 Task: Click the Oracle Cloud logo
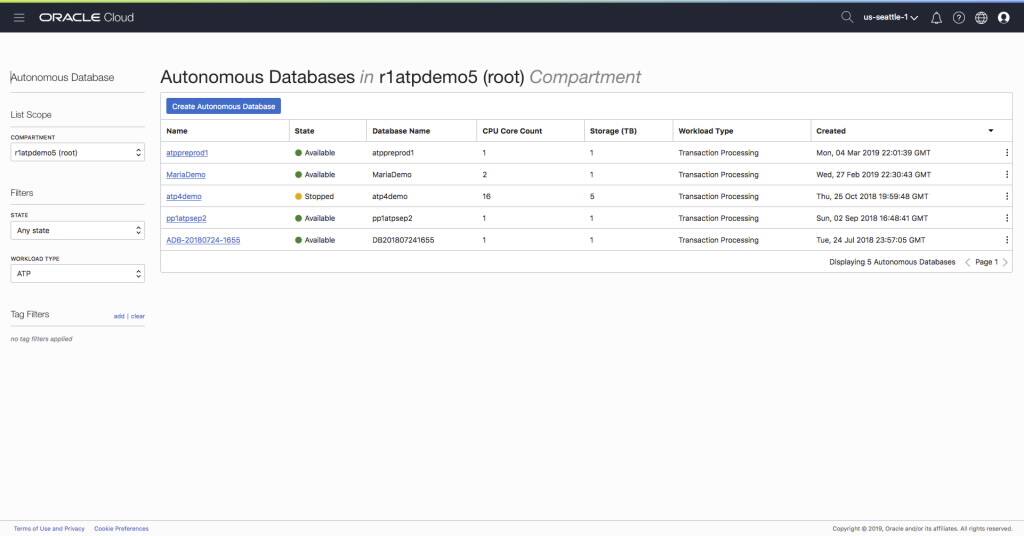click(x=86, y=18)
